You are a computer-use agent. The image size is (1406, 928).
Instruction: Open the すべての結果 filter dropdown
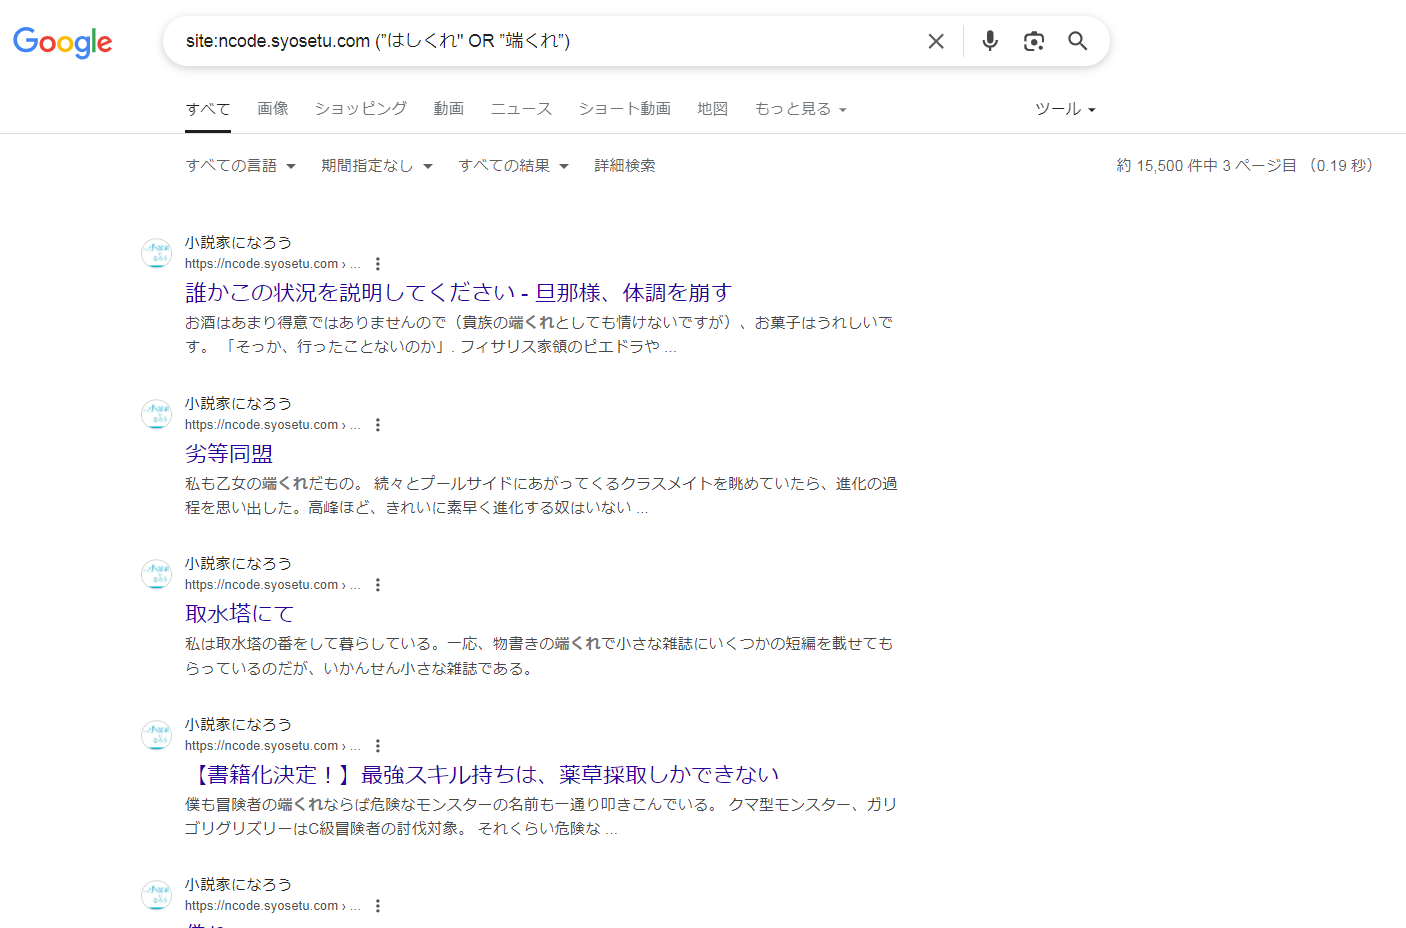[x=514, y=166]
